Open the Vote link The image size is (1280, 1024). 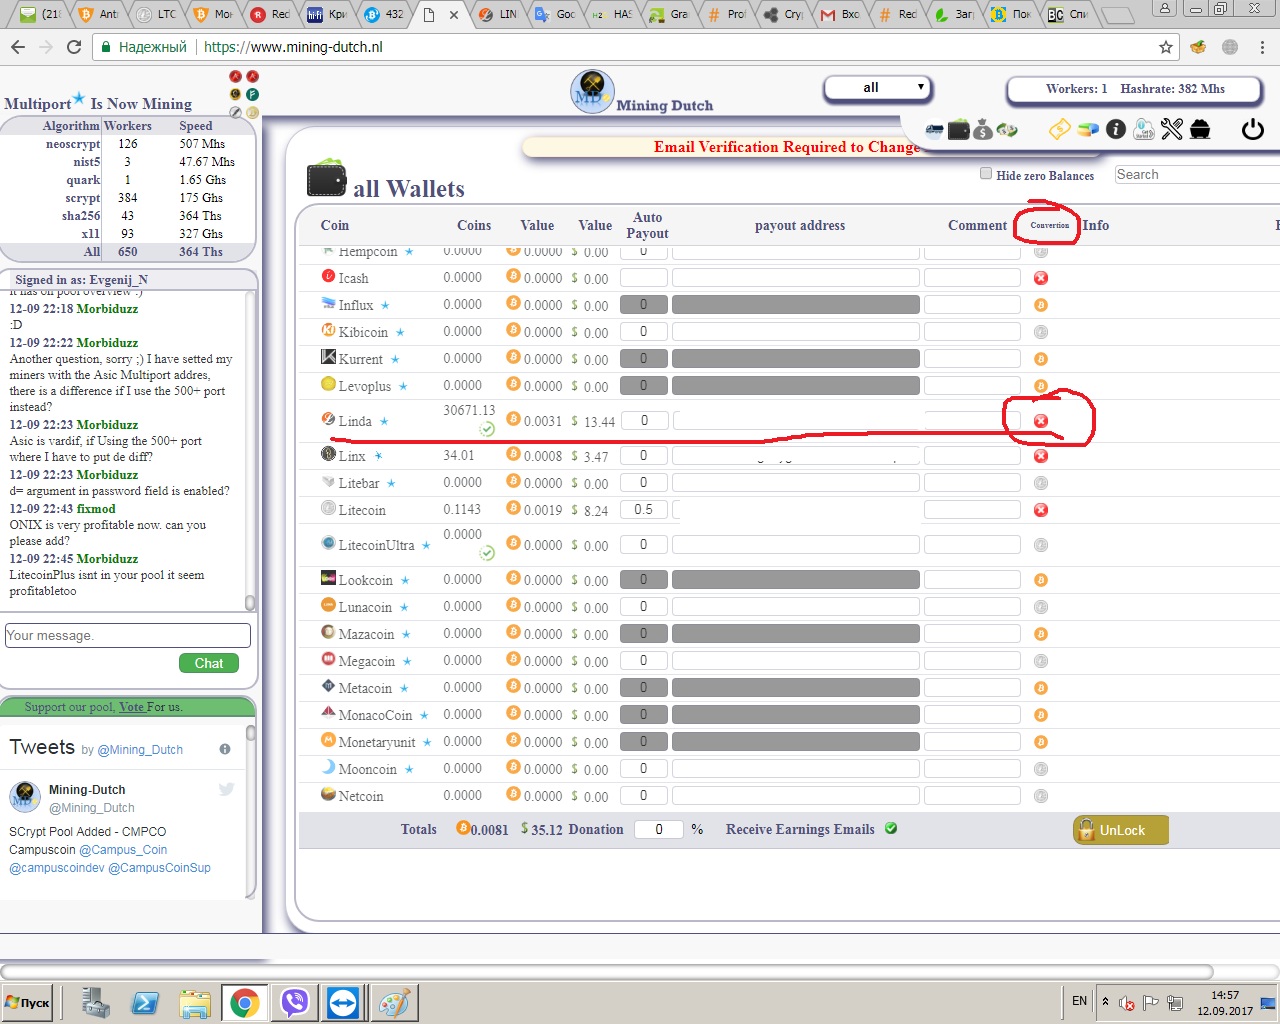(x=132, y=707)
